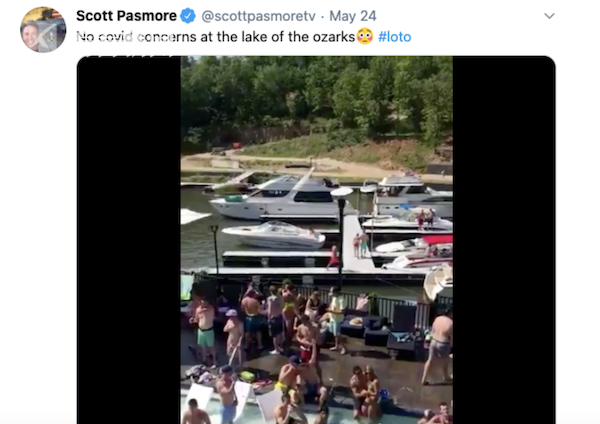600x424 pixels.
Task: Click the right black letterbox area of the video
Action: pyautogui.click(x=504, y=240)
